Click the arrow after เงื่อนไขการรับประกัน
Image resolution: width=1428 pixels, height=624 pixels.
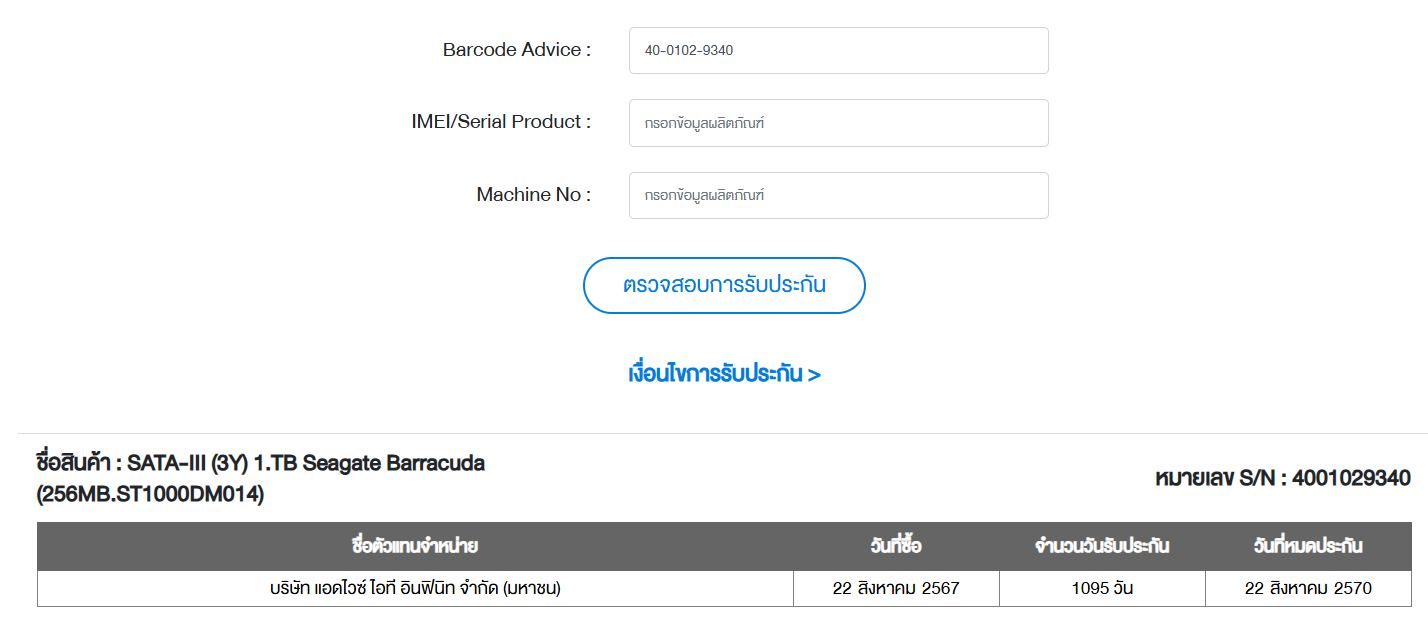[814, 375]
